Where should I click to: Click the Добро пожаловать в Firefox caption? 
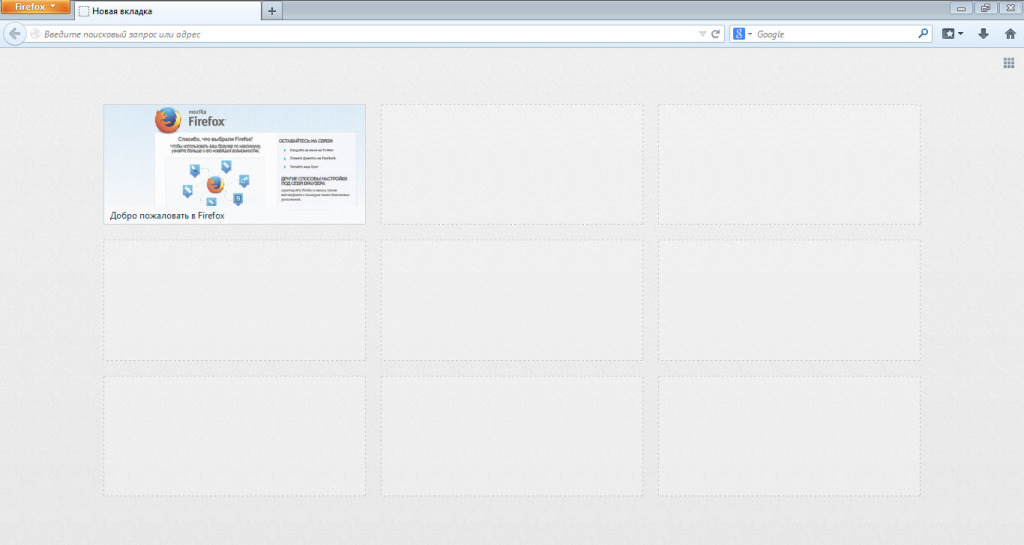point(167,215)
